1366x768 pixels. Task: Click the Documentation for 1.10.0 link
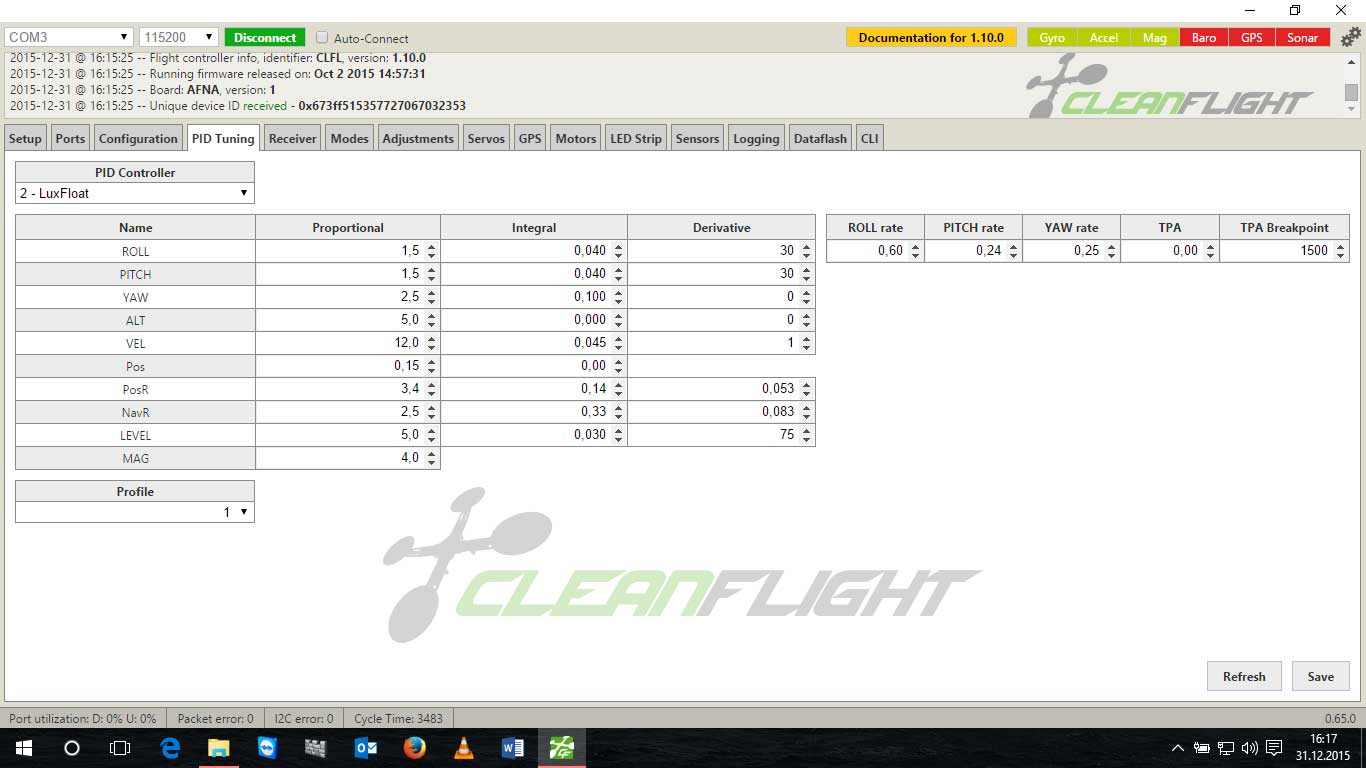click(930, 37)
